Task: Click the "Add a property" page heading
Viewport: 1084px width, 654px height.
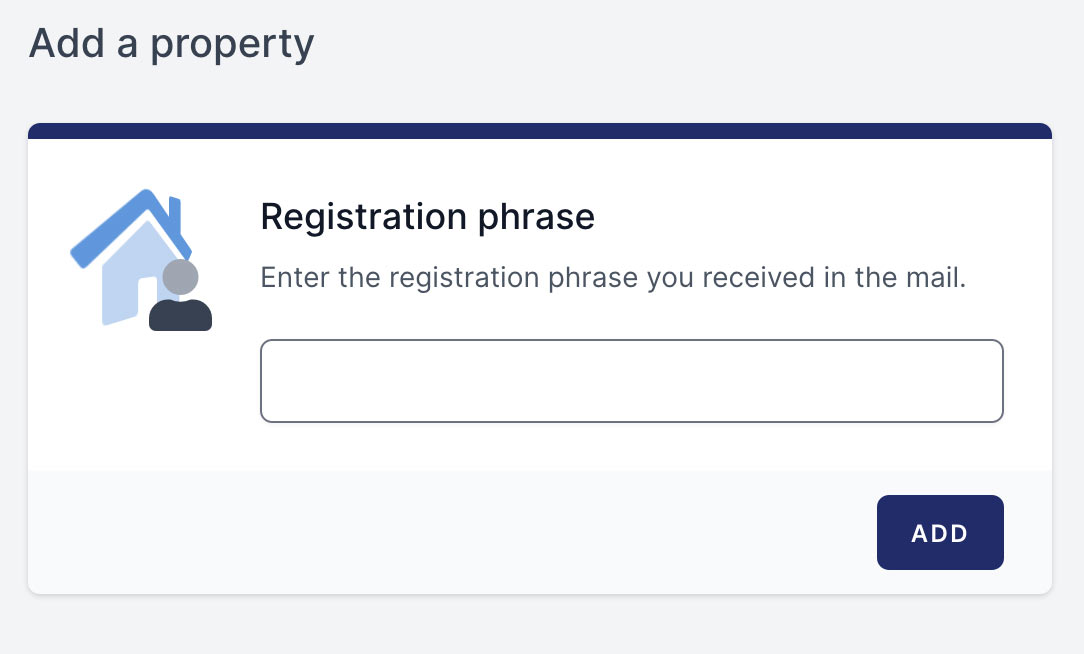Action: point(171,44)
